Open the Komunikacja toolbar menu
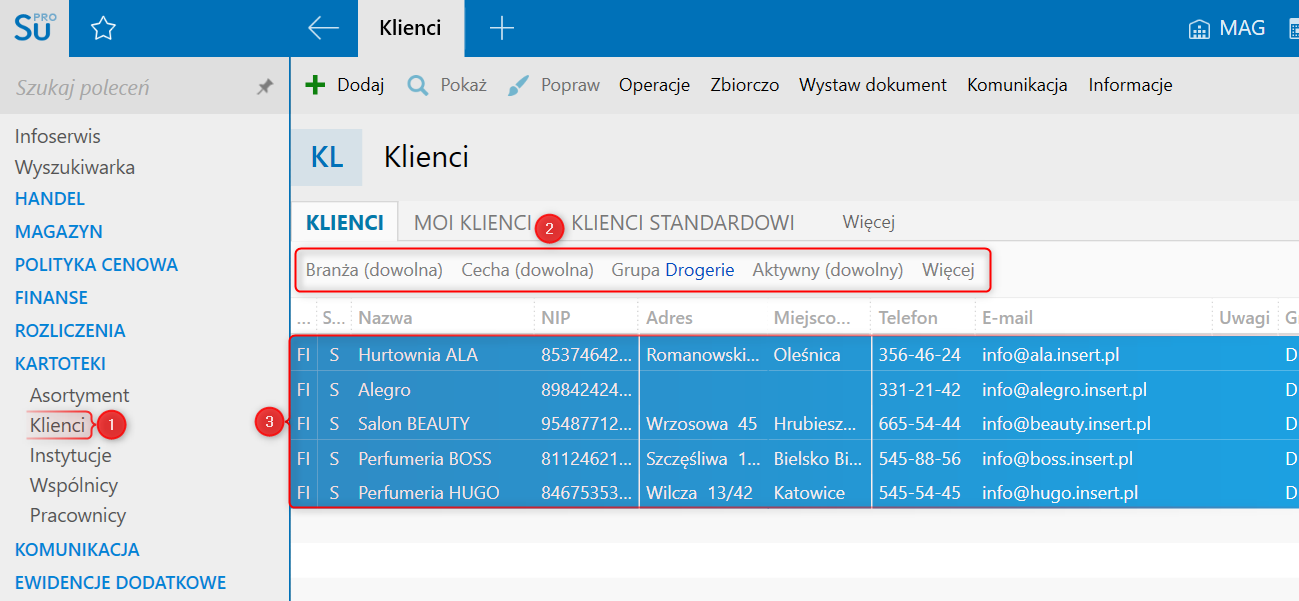This screenshot has height=601, width=1299. pyautogui.click(x=1017, y=85)
